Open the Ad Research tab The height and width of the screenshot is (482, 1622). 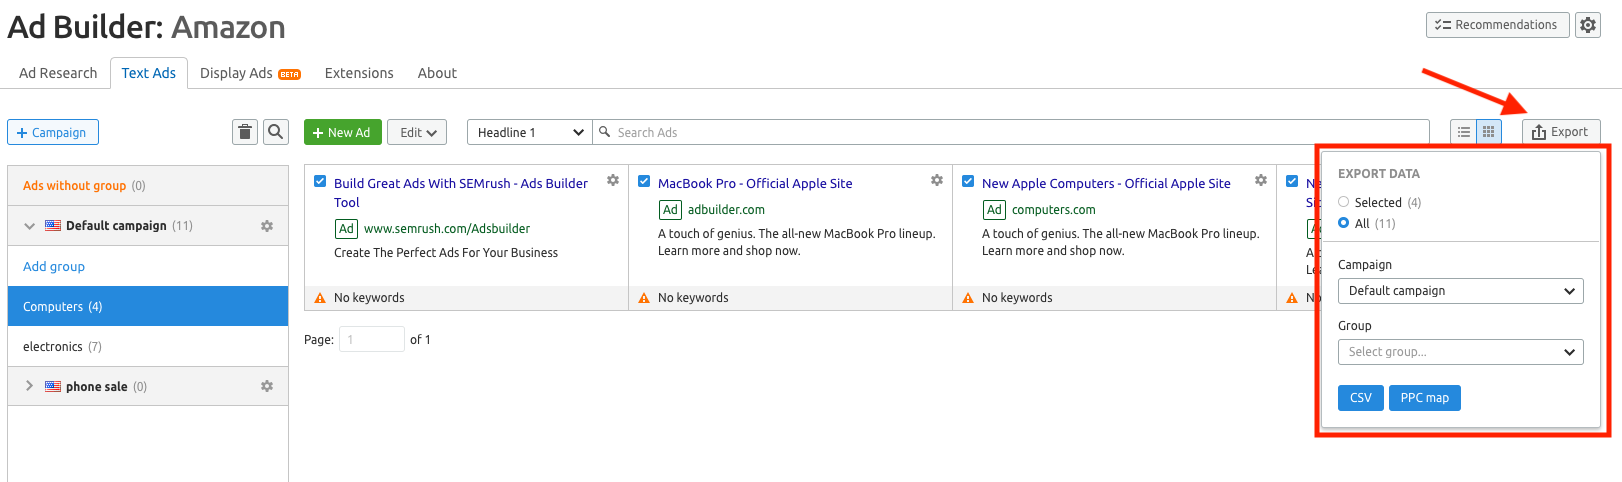click(x=58, y=73)
